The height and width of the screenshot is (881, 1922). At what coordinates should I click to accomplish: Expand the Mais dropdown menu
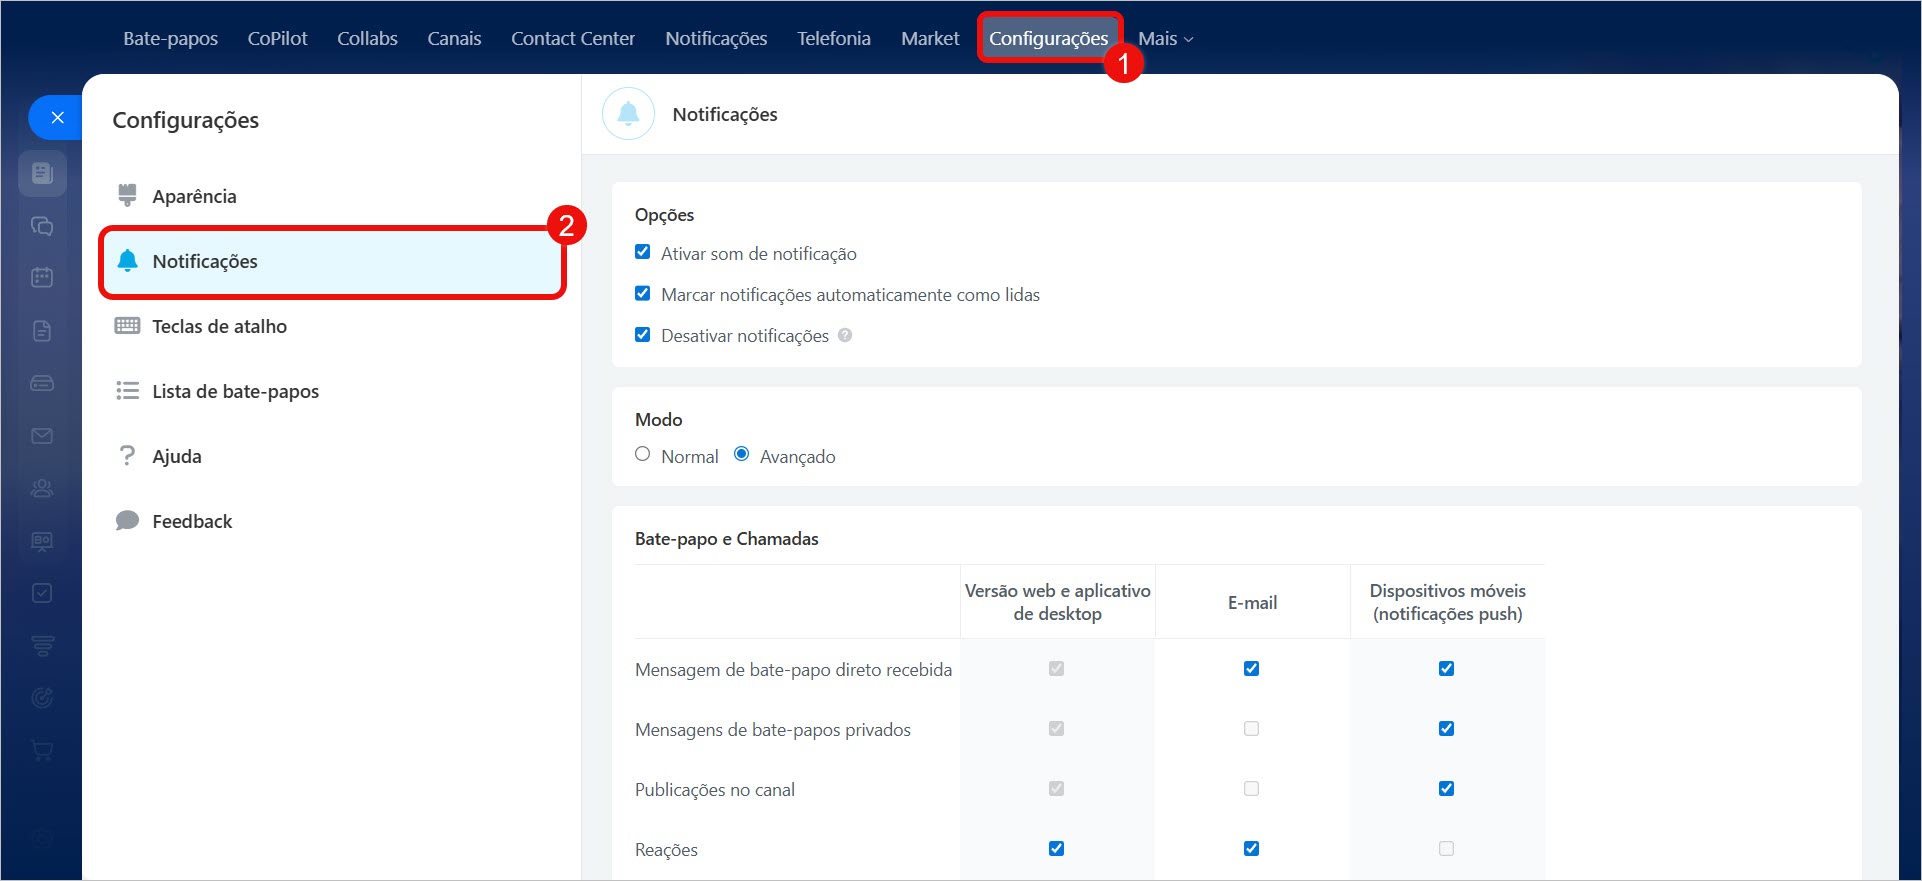(1165, 38)
